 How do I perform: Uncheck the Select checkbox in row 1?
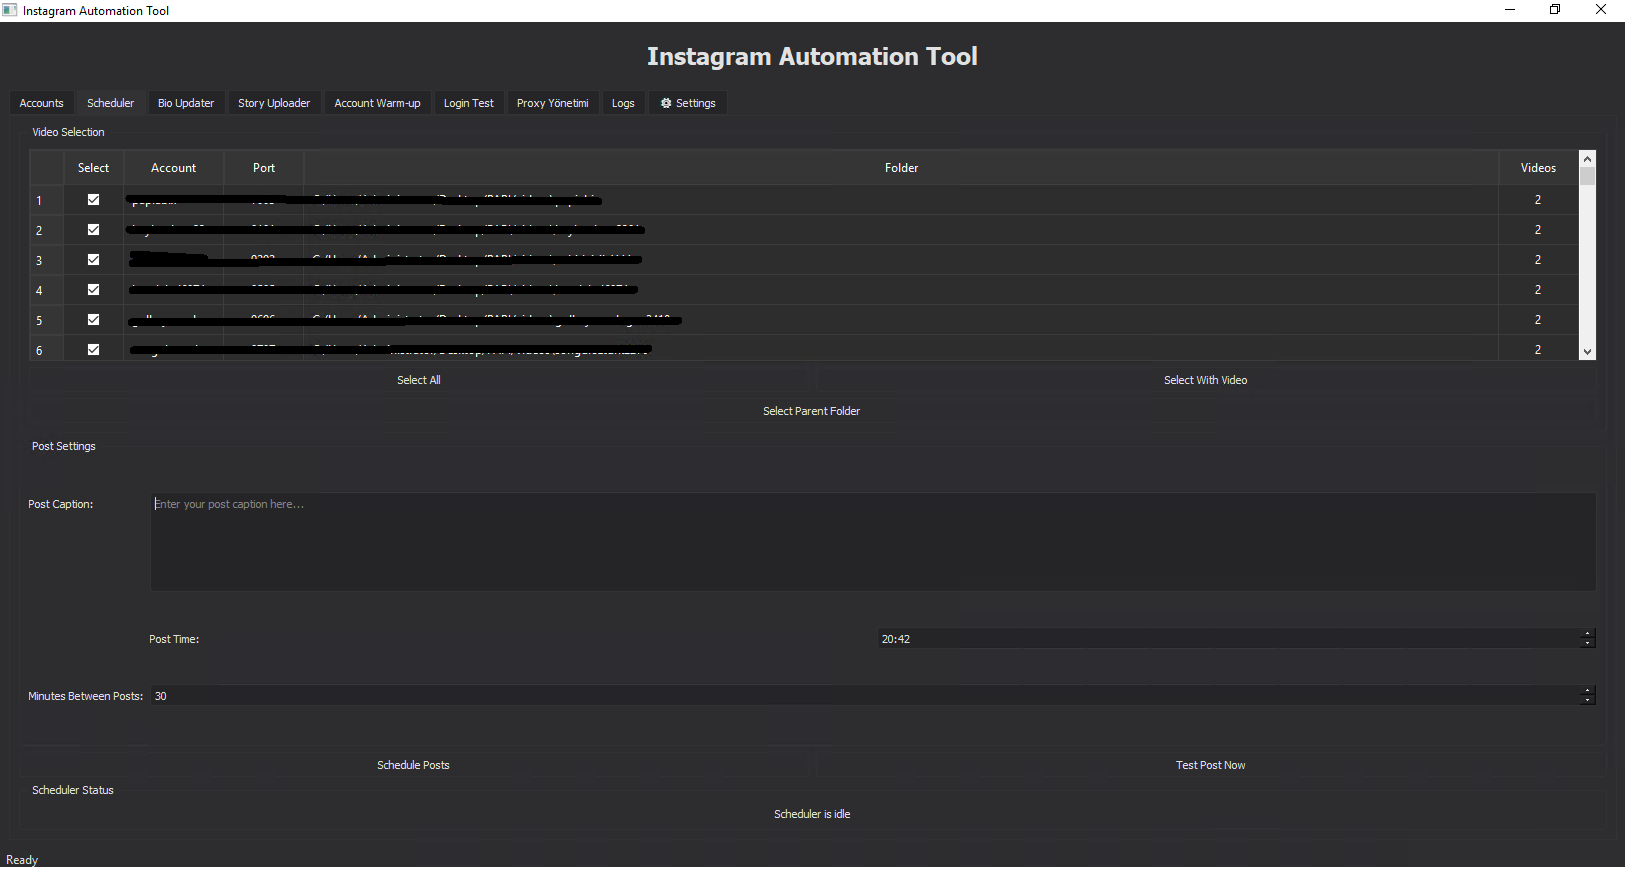tap(93, 200)
